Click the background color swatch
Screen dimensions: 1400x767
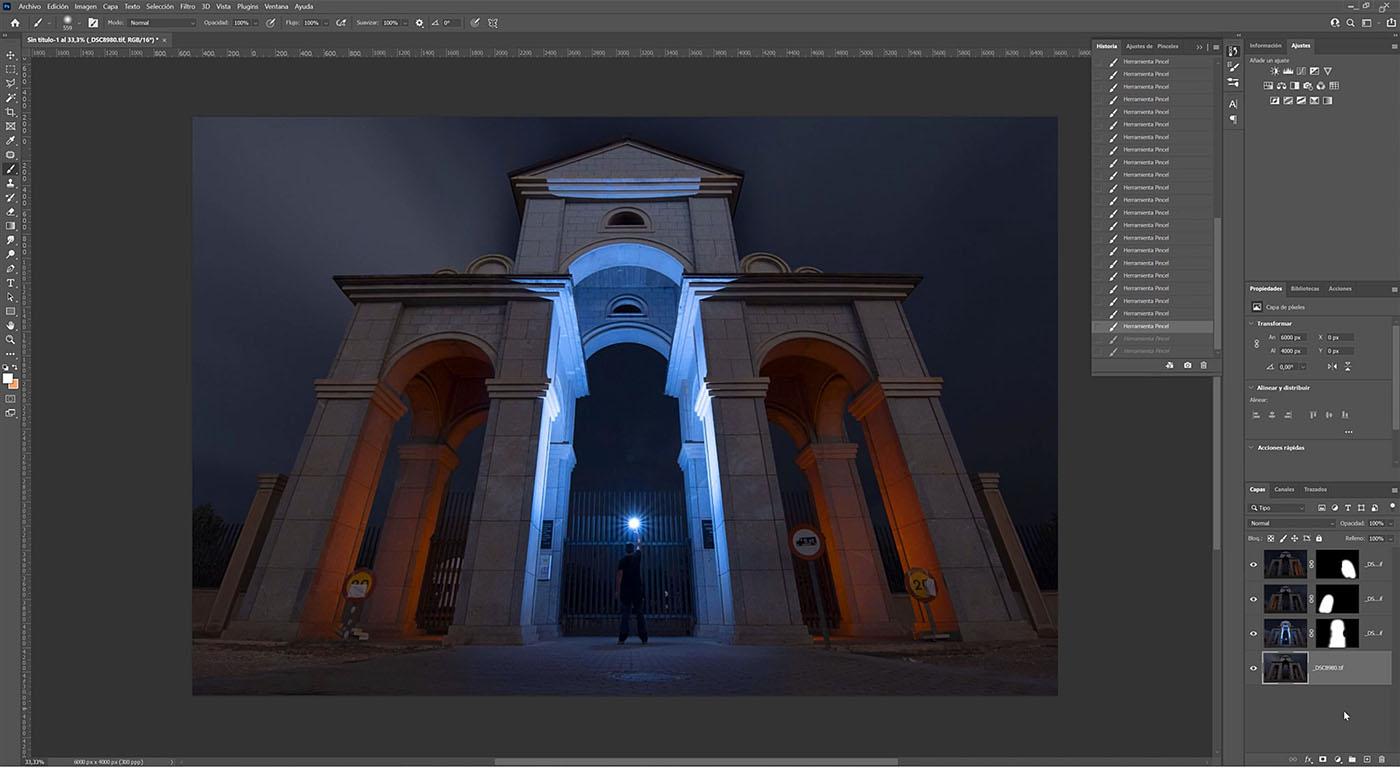[15, 384]
